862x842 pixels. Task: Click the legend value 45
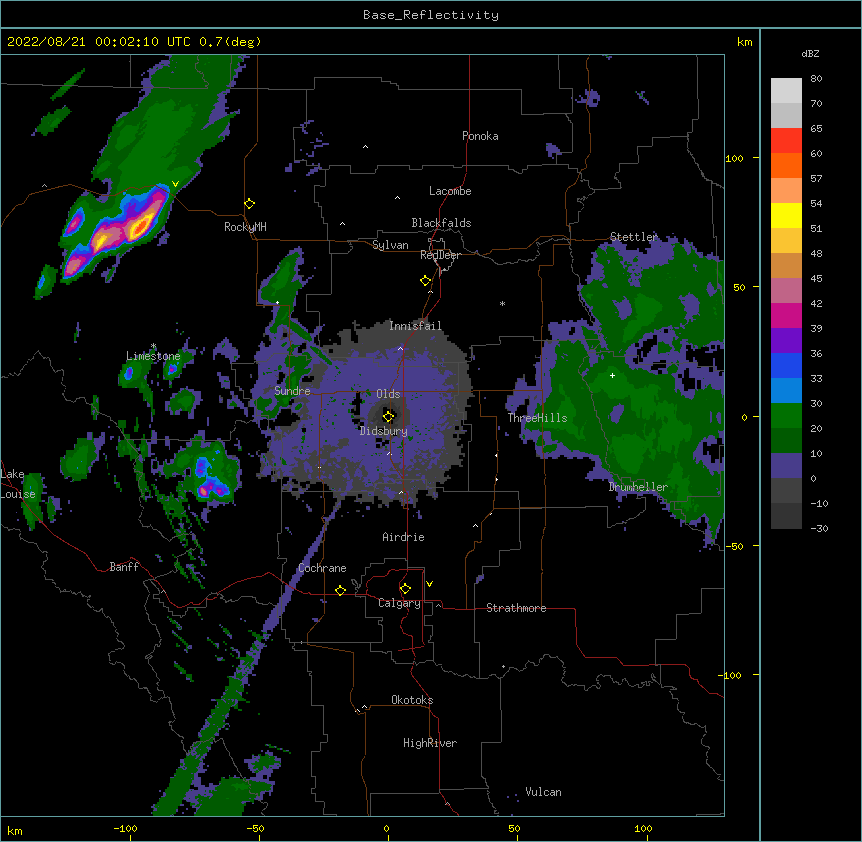[816, 279]
